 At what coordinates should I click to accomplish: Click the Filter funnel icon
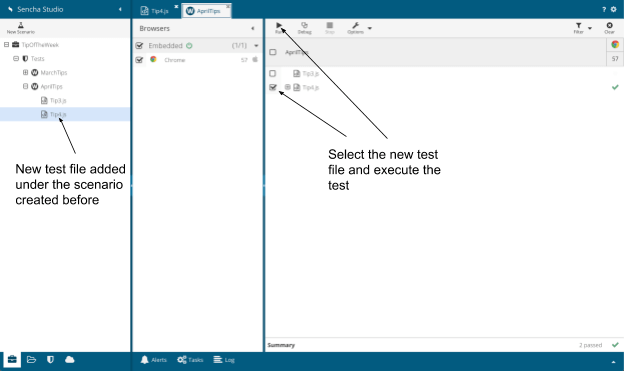click(579, 25)
